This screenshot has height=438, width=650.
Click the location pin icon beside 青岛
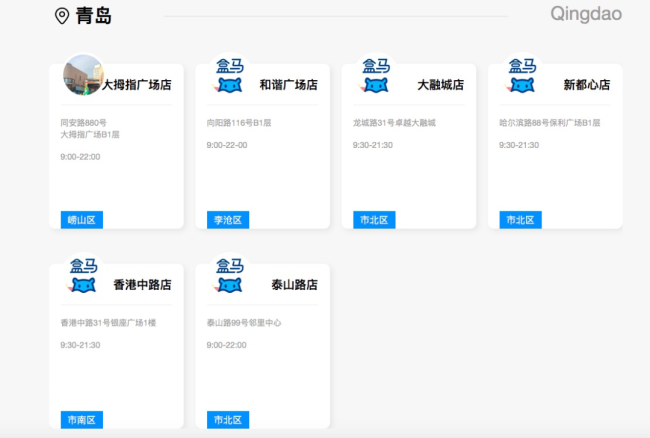(62, 16)
